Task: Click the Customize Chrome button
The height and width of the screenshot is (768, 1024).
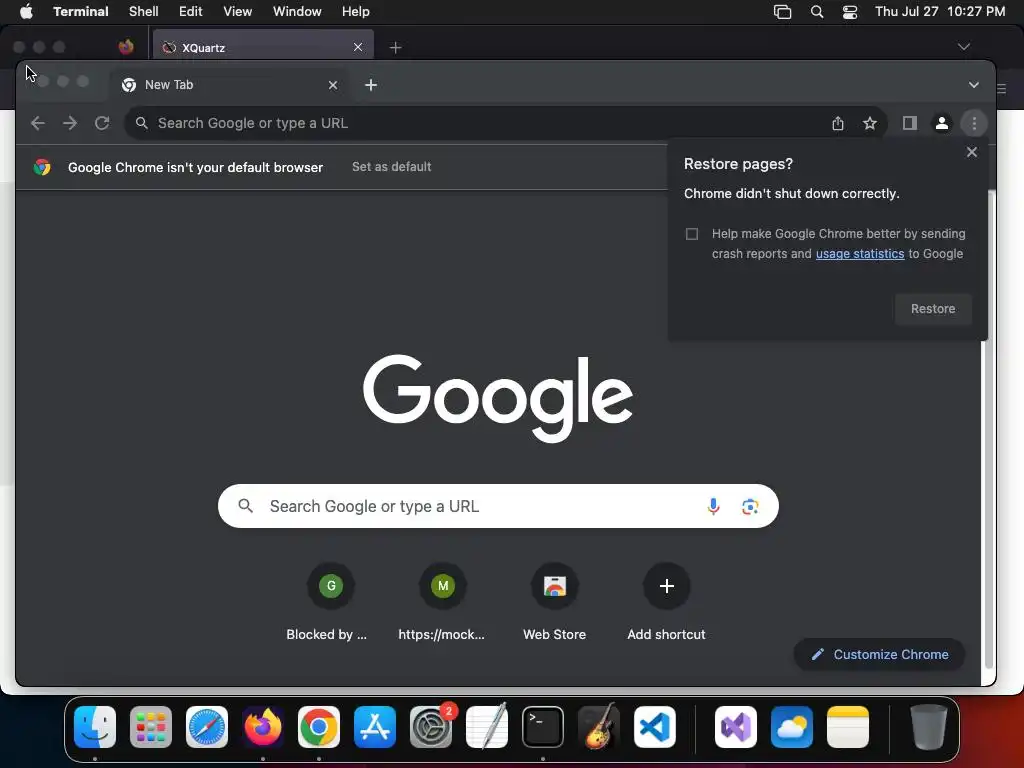Action: click(879, 654)
